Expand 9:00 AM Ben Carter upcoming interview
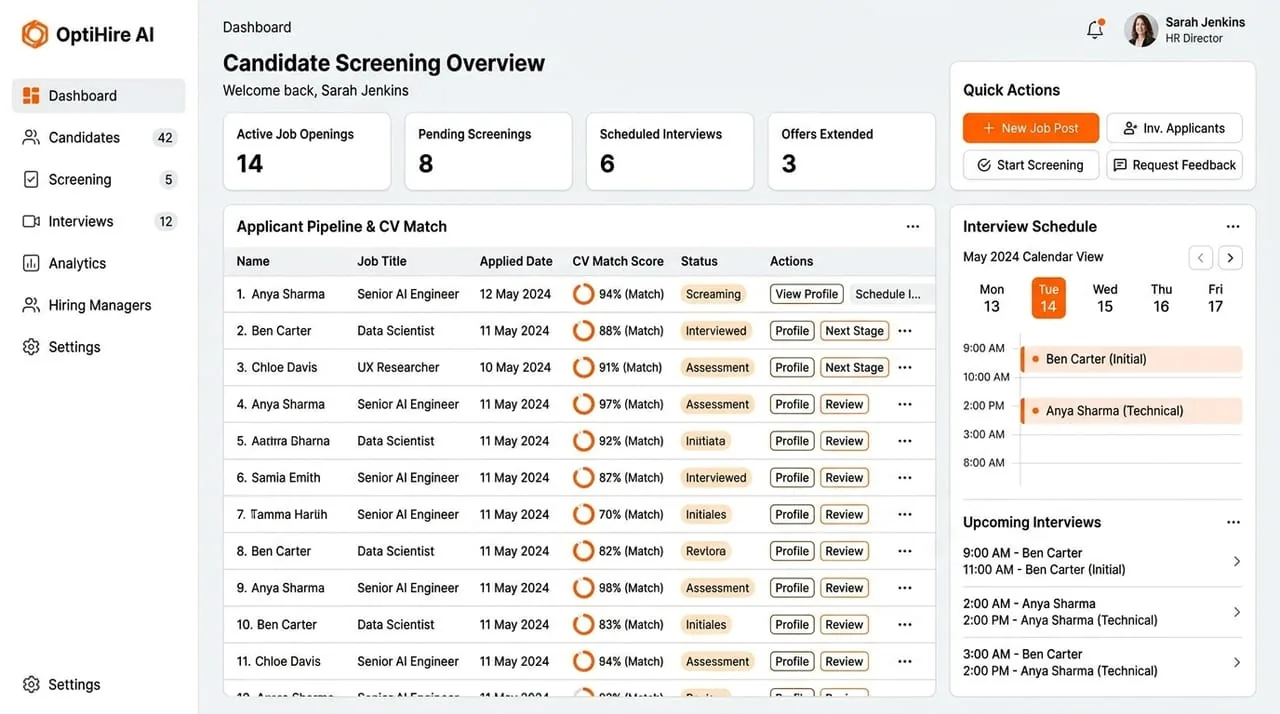Screen dimensions: 1280x714 pos(1237,562)
